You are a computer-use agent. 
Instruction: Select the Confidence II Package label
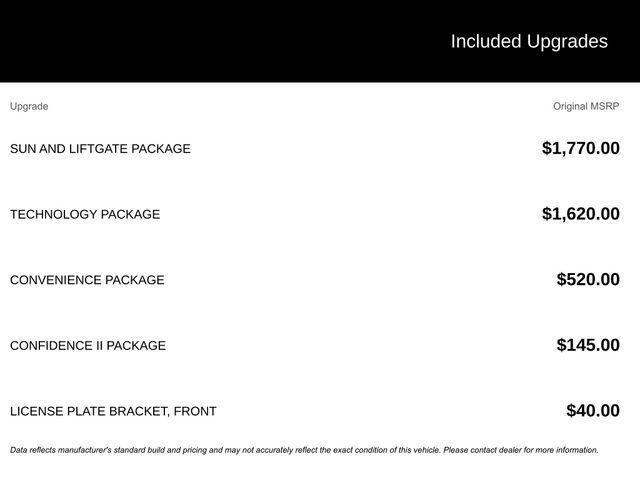(x=88, y=346)
